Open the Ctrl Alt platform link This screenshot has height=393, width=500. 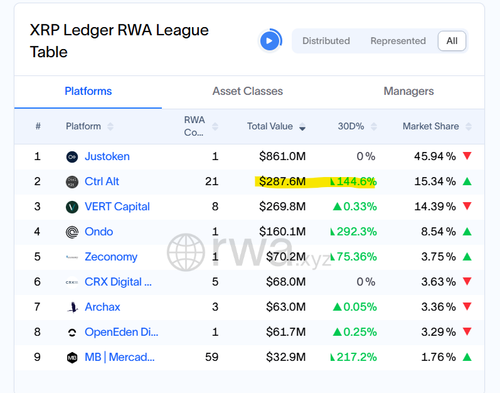click(102, 181)
